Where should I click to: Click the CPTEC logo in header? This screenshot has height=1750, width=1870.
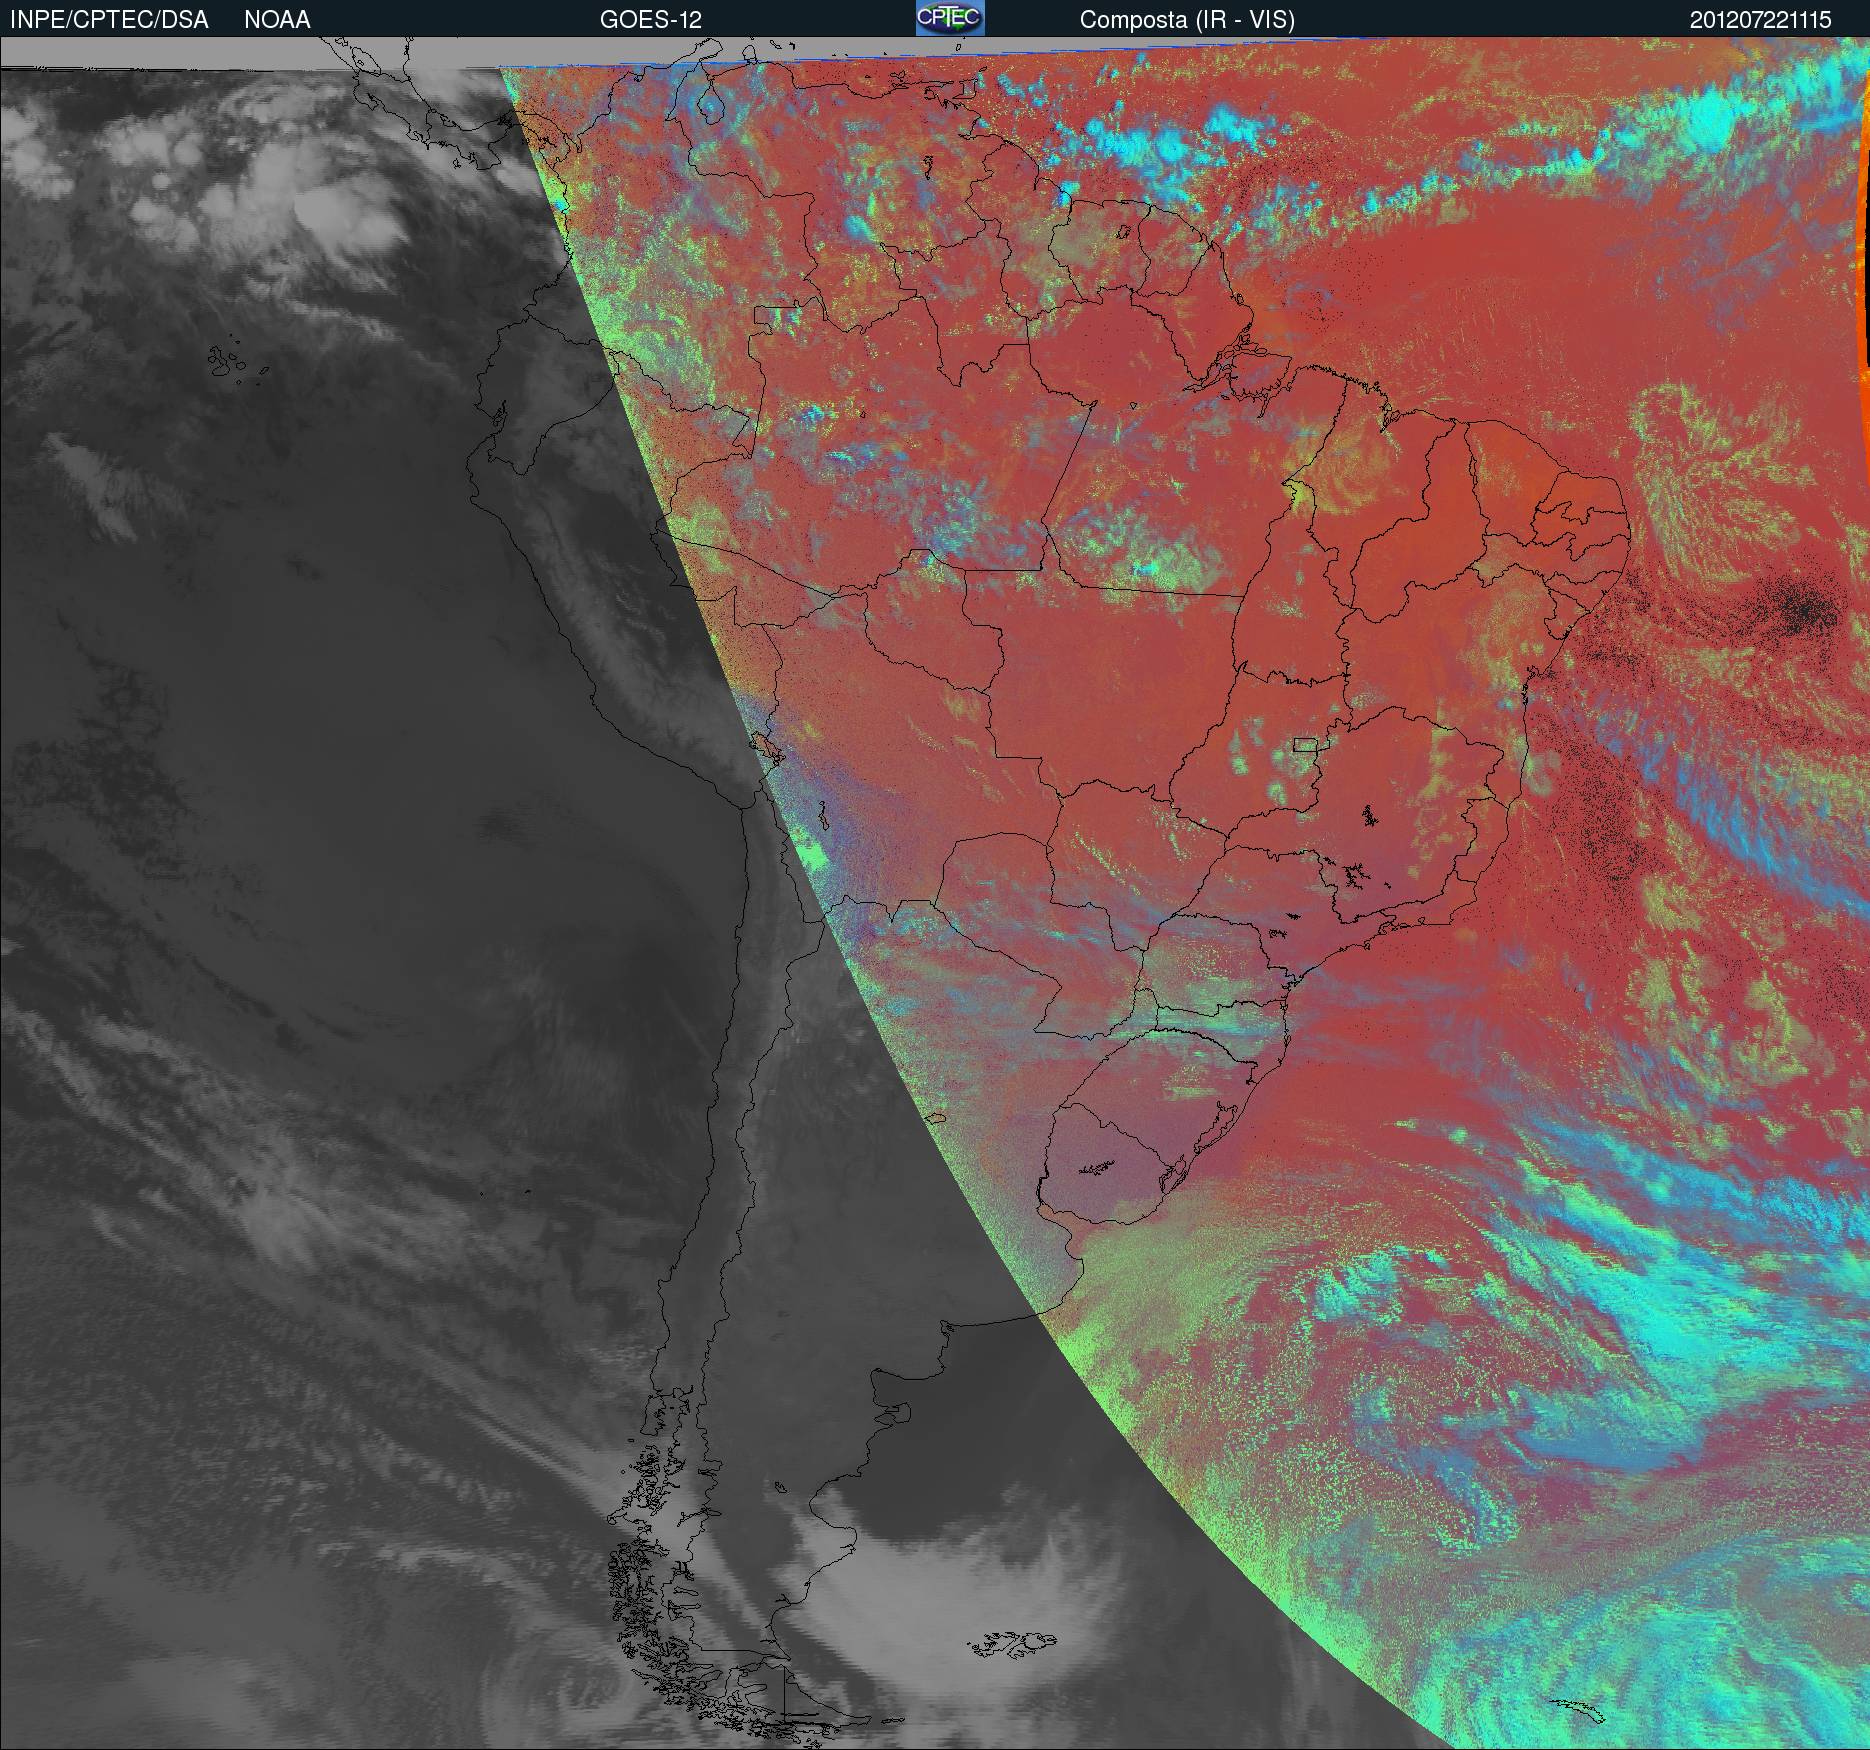[x=950, y=18]
